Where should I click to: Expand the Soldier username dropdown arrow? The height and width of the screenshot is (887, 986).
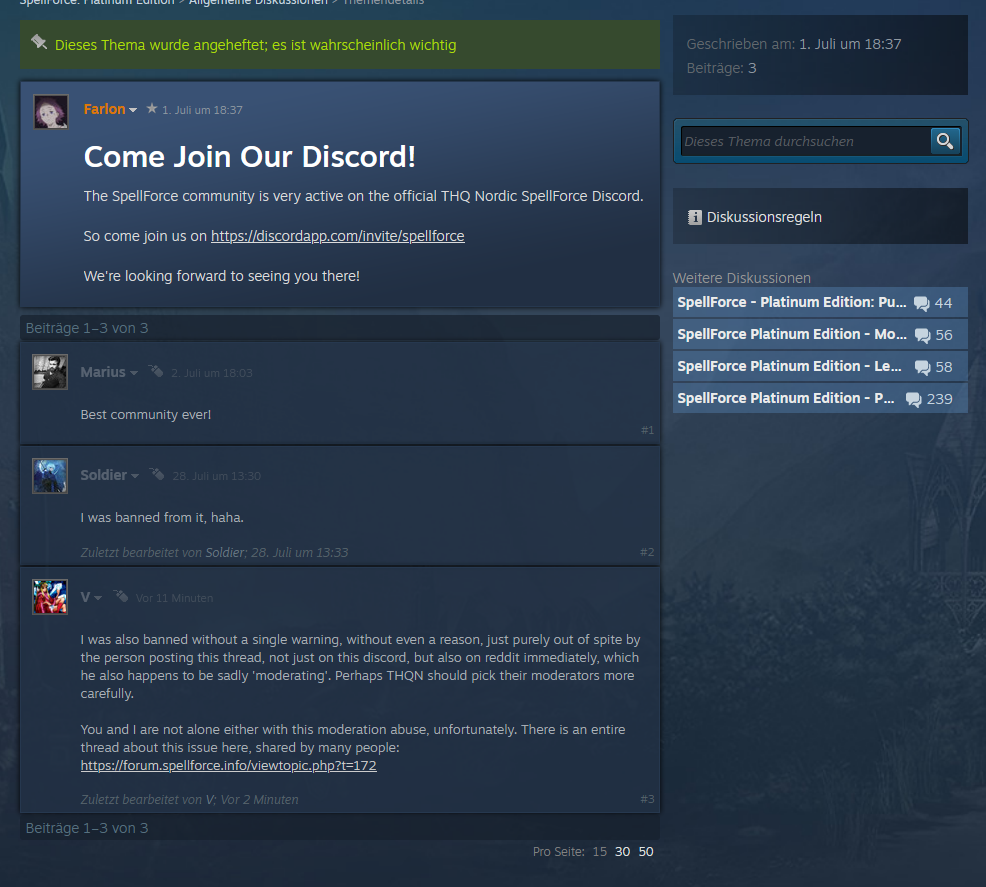tap(135, 476)
